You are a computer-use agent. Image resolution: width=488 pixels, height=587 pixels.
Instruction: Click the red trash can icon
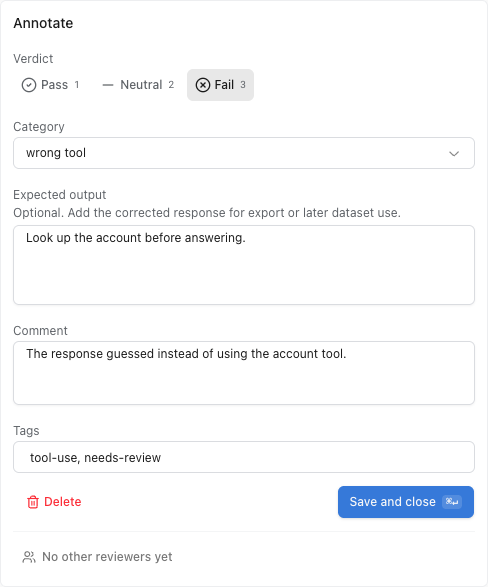[33, 502]
